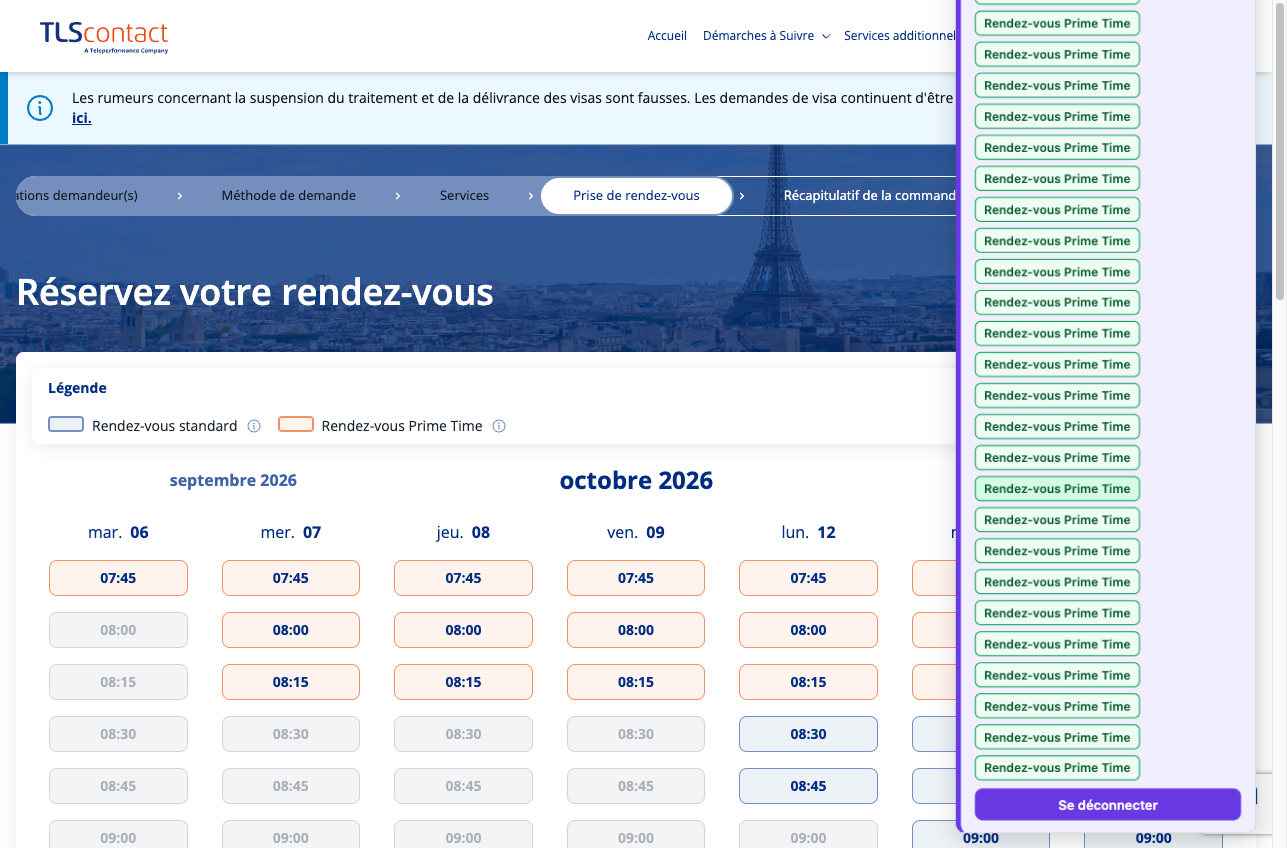Click the jeu. 08 day header
Viewport: 1287px width, 848px height.
pos(463,532)
